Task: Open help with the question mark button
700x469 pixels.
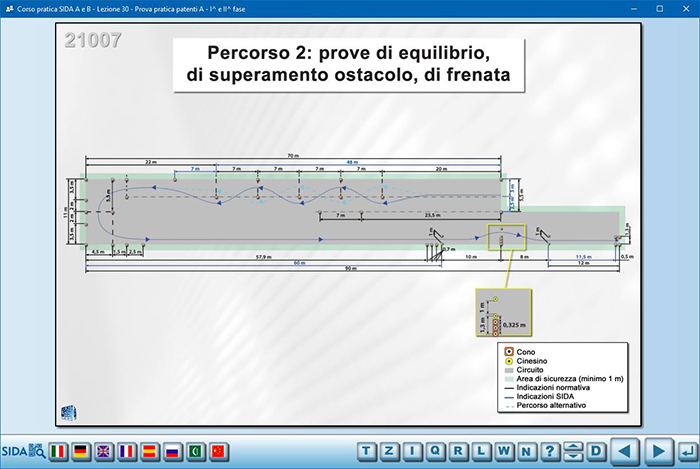Action: 550,451
